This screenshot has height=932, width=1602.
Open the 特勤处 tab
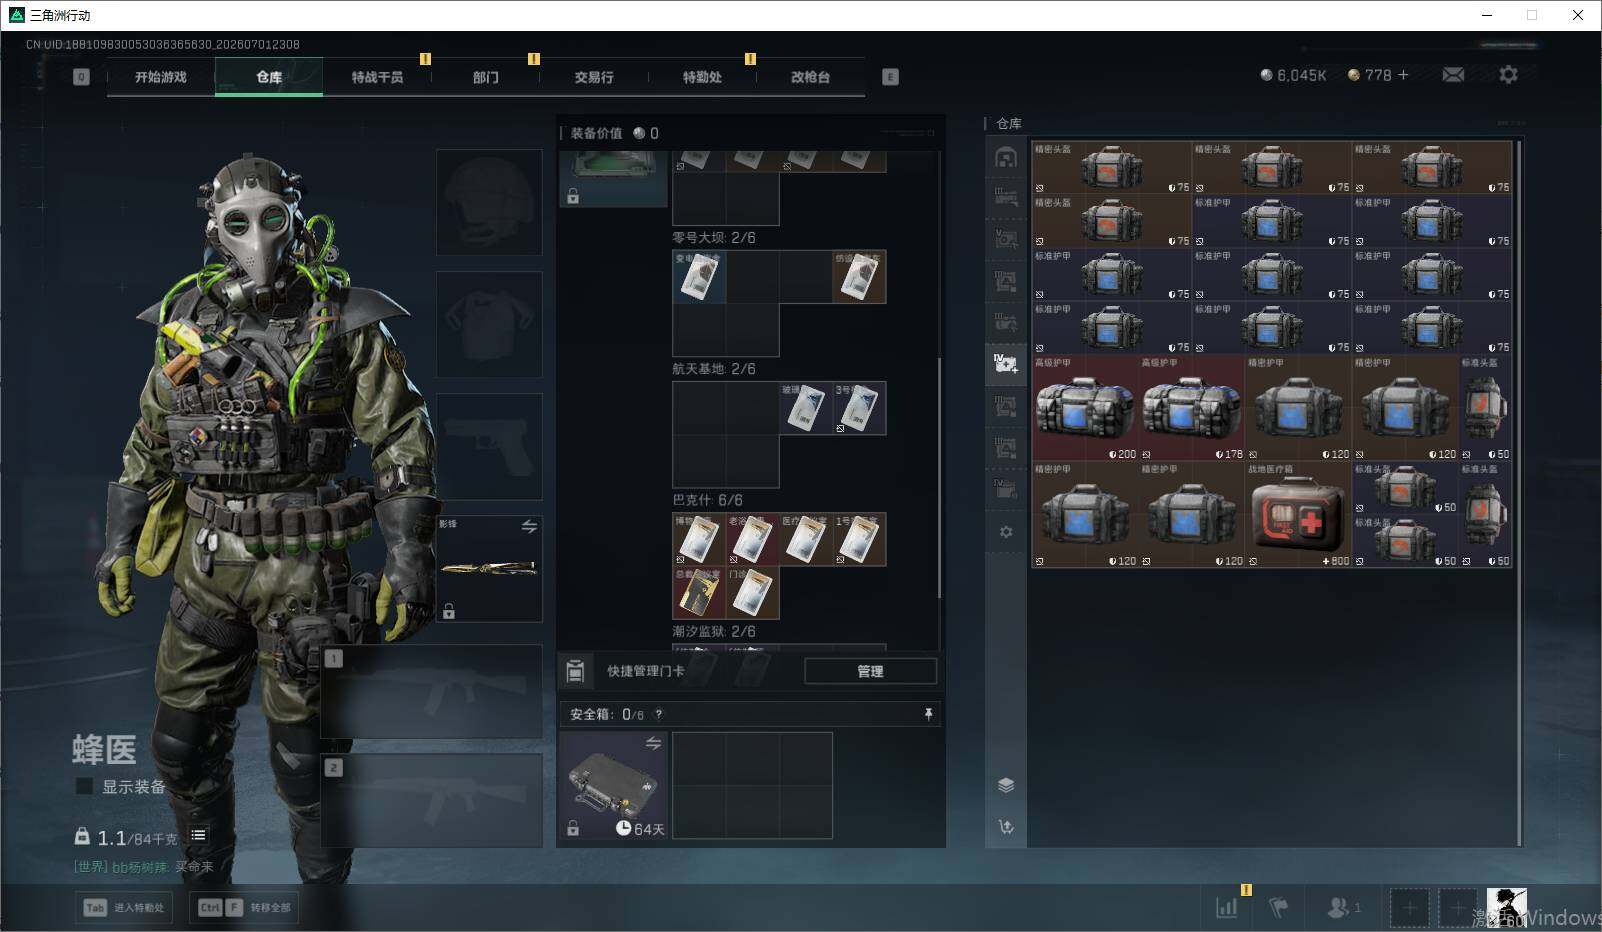click(702, 77)
